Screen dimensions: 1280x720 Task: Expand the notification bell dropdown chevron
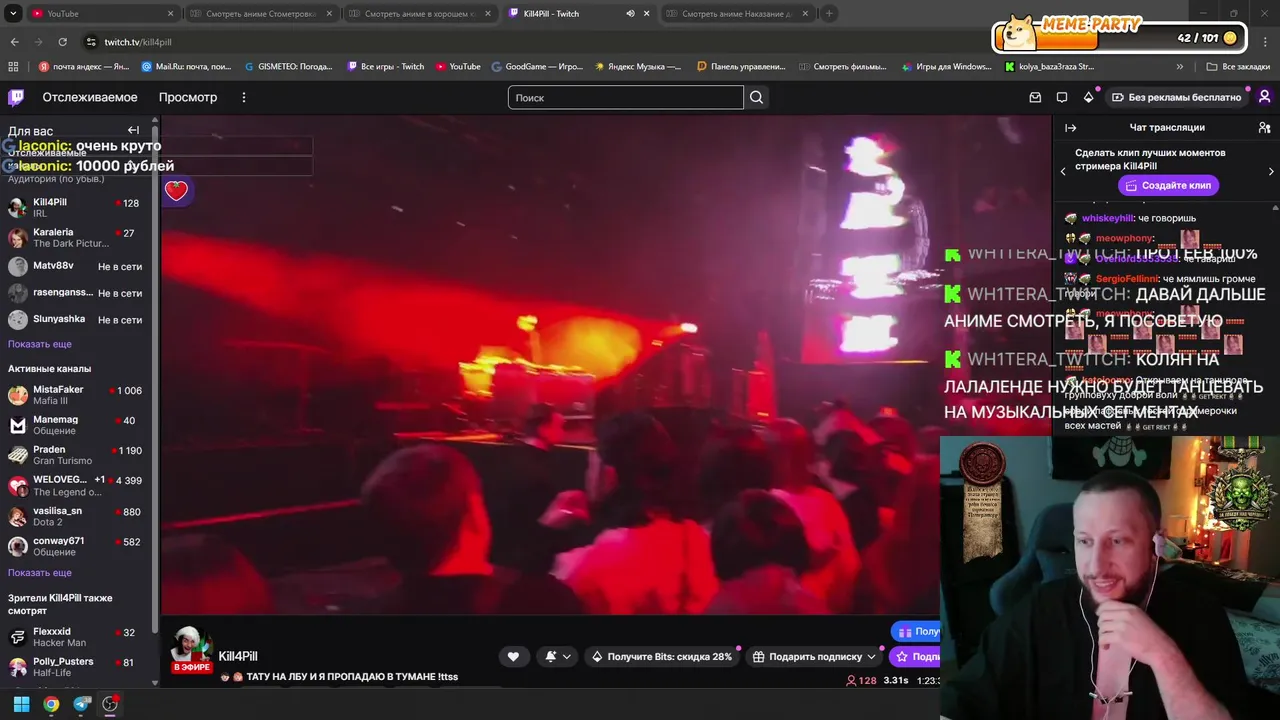click(567, 657)
